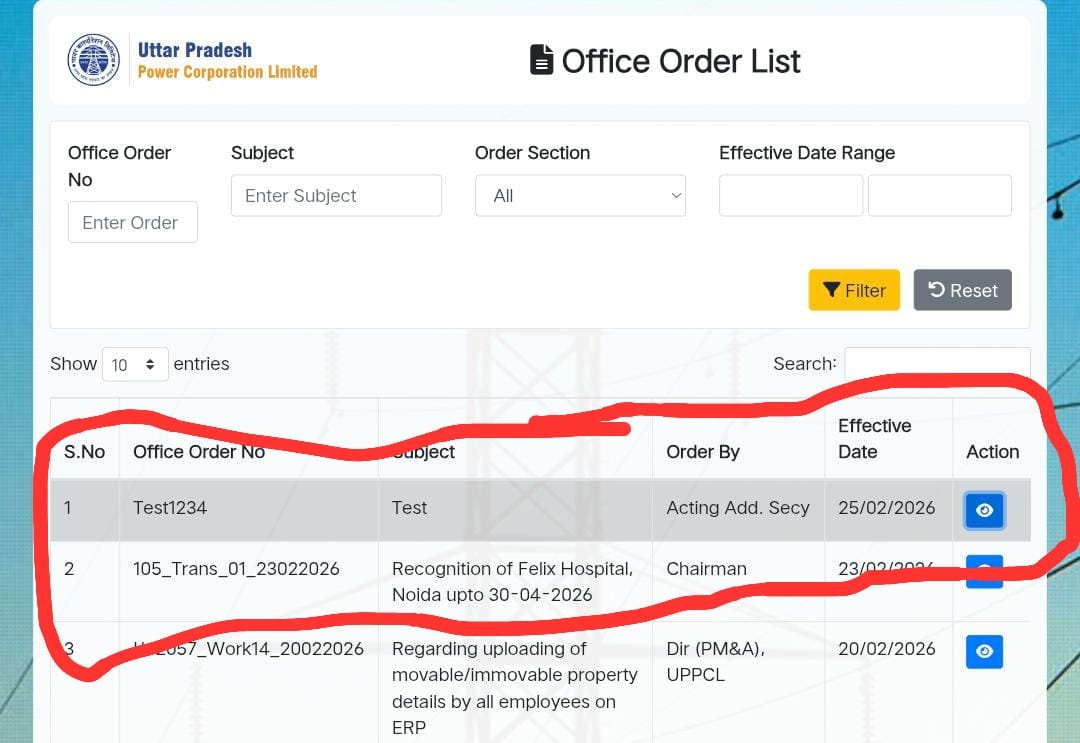
Task: Click the Uttar Pradesh Power Corporation Limited title
Action: coord(227,60)
